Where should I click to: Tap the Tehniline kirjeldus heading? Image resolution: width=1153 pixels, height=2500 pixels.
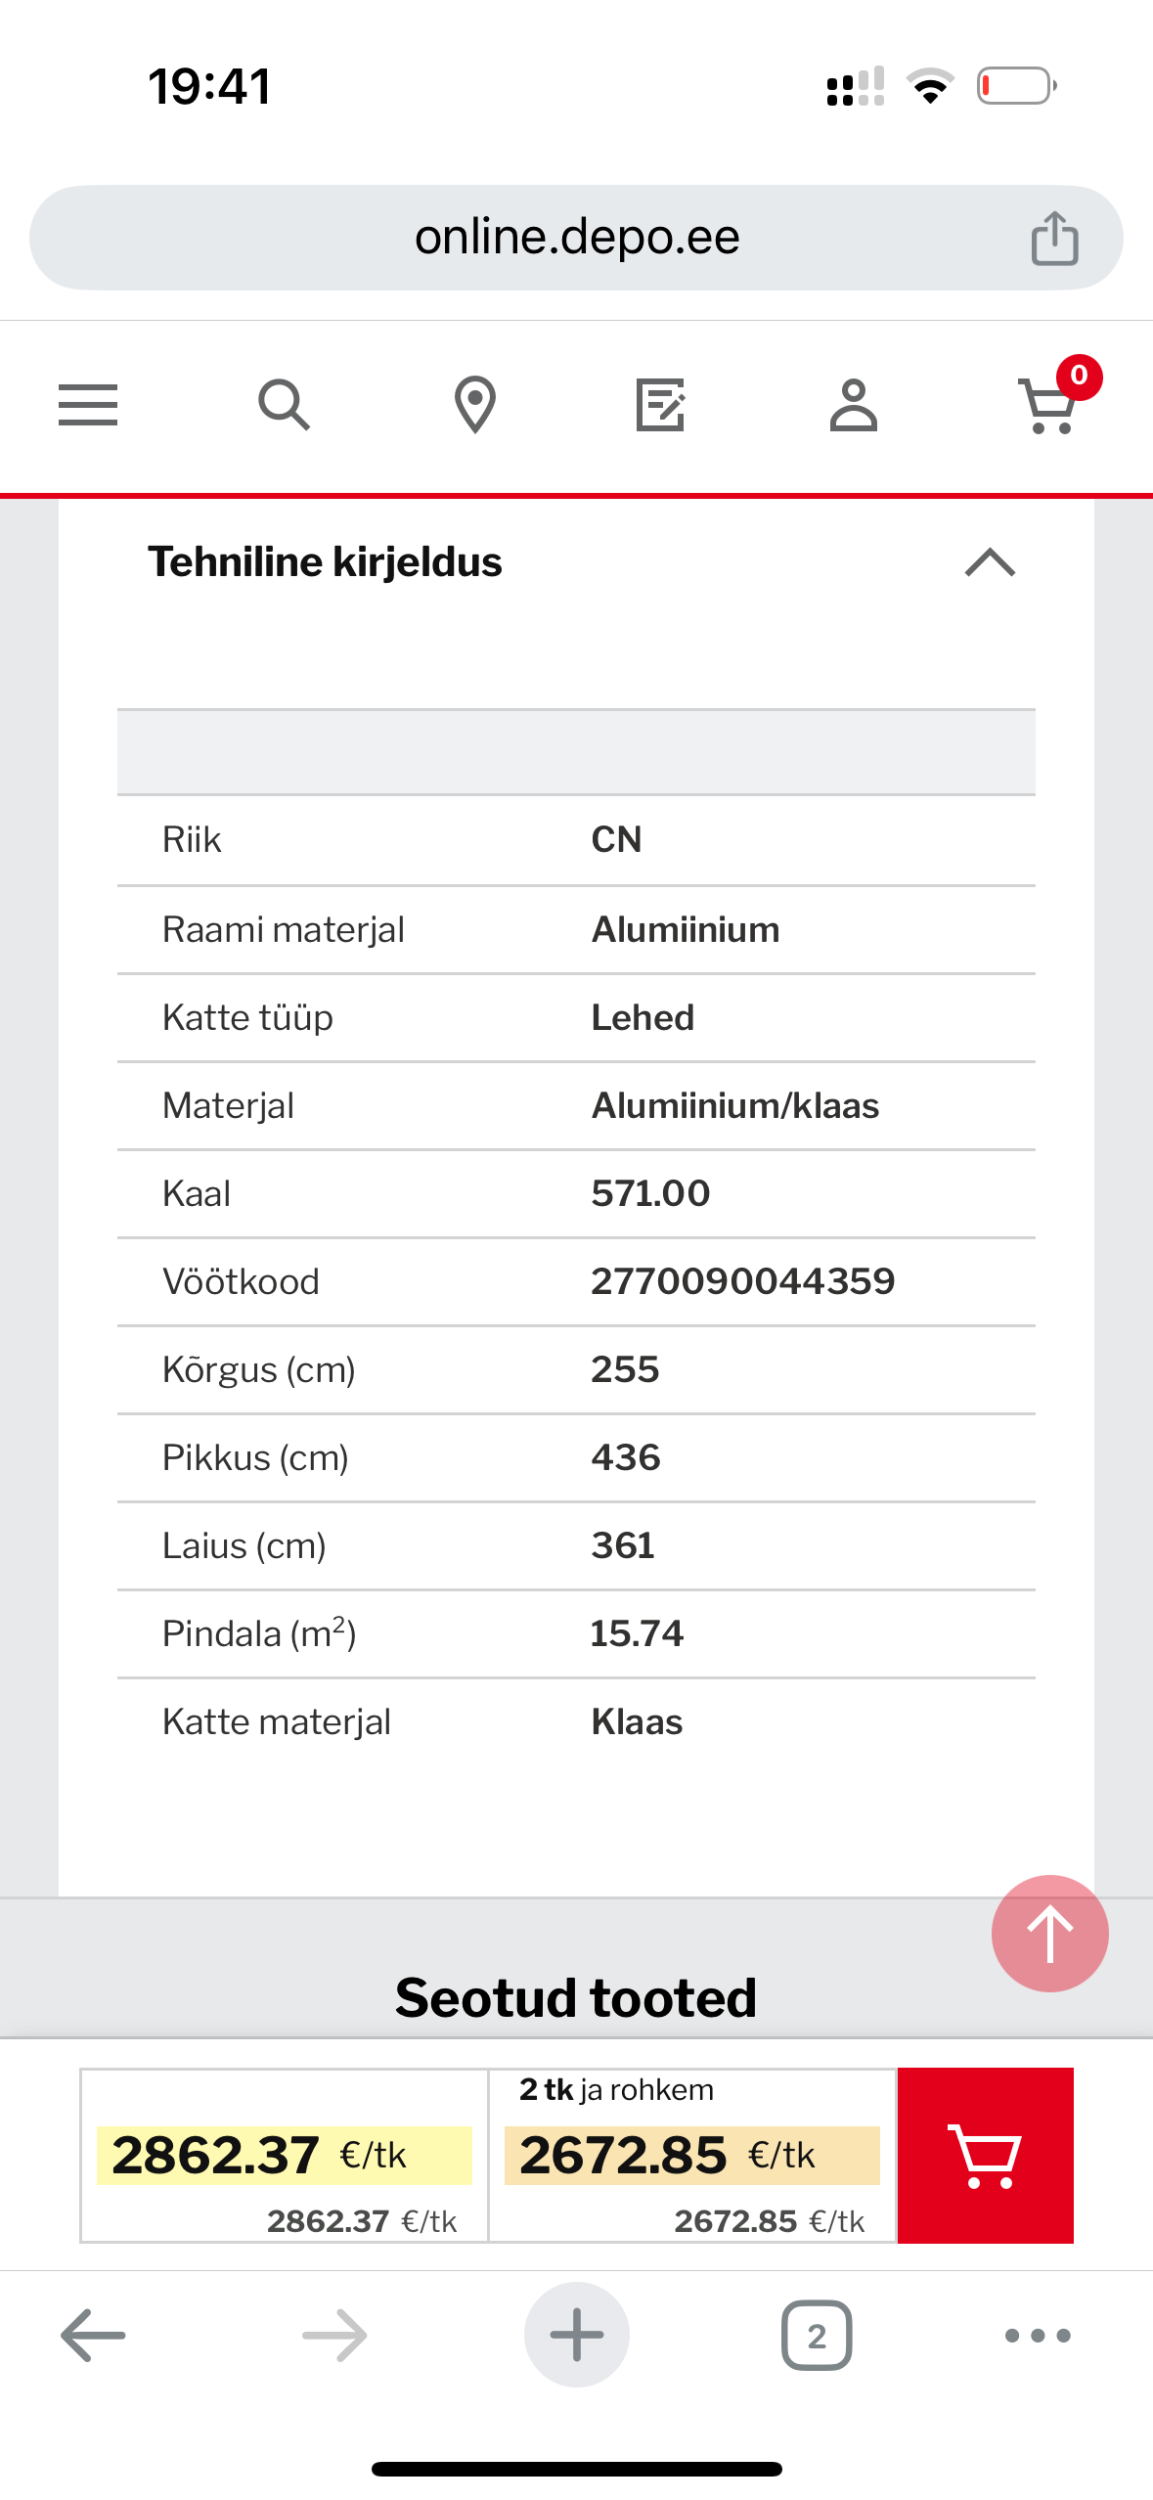(325, 562)
